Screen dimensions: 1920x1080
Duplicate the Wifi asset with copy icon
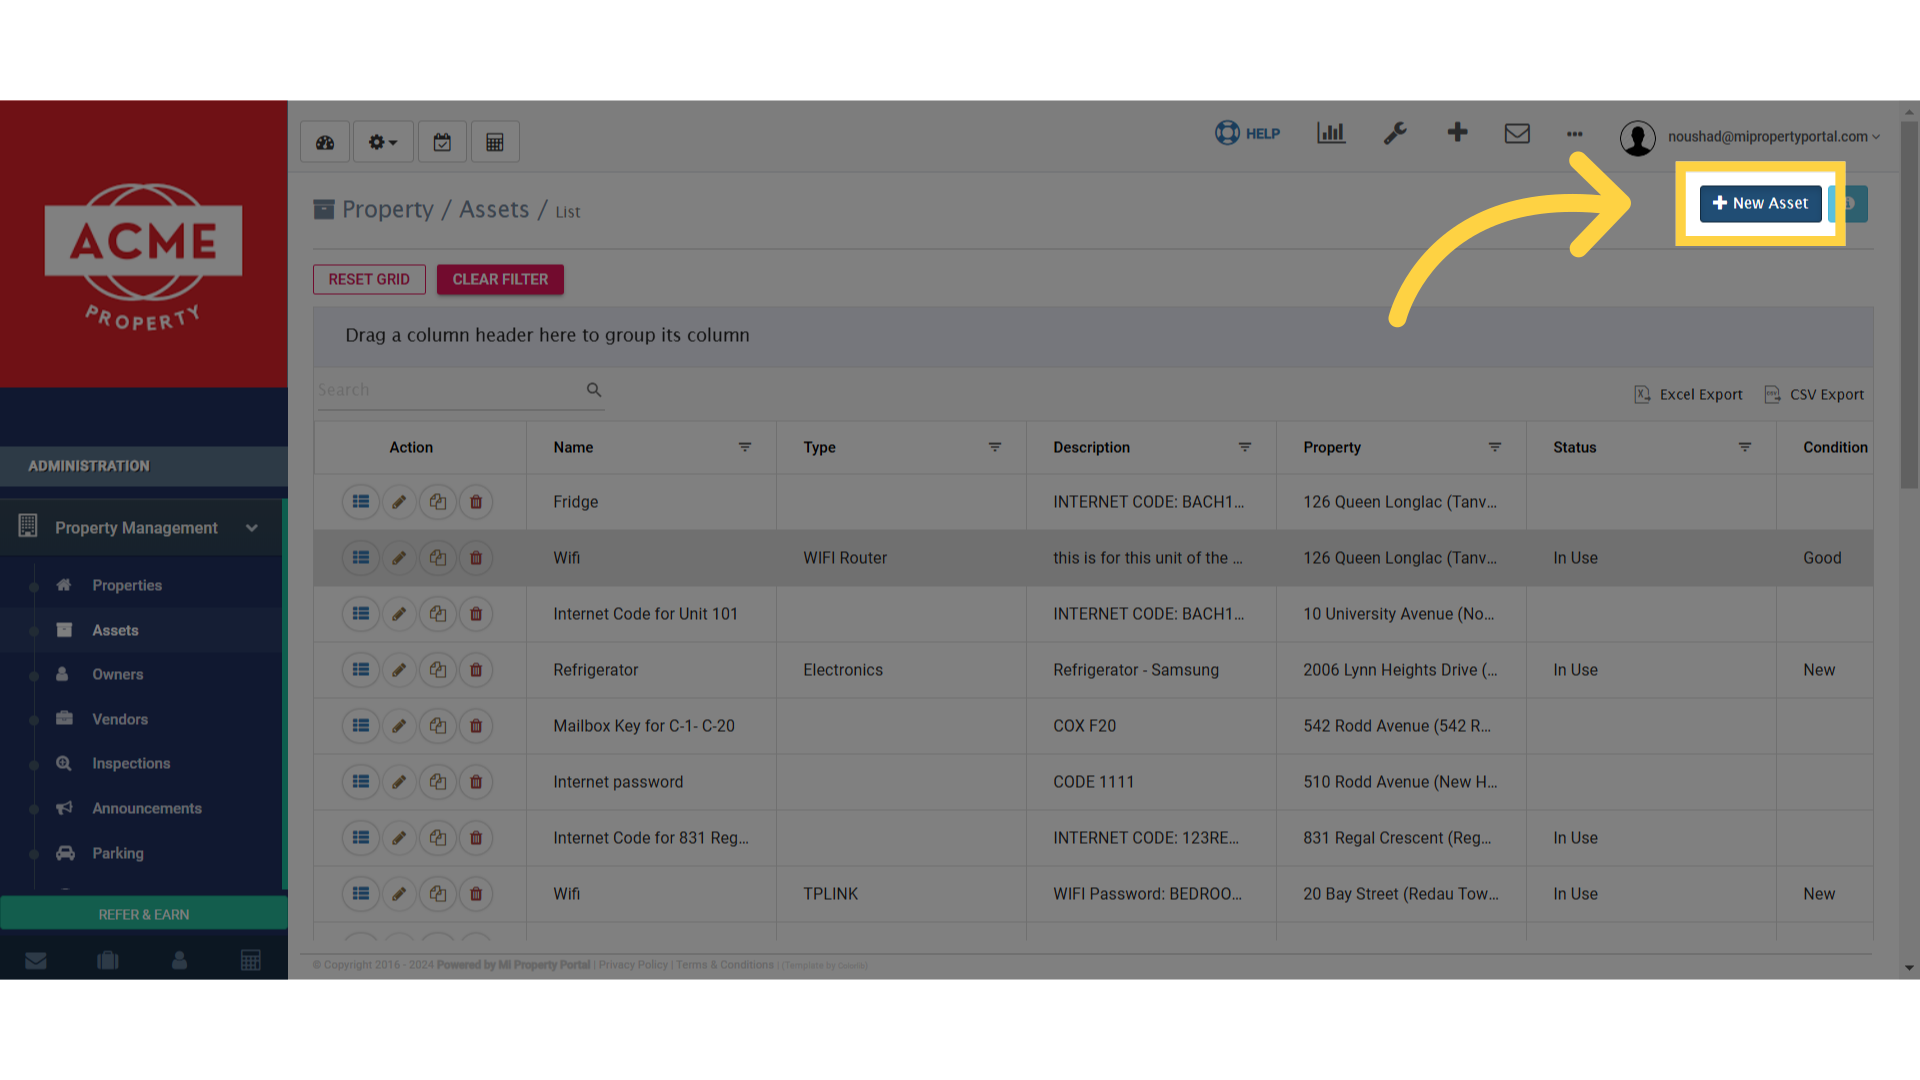(437, 557)
